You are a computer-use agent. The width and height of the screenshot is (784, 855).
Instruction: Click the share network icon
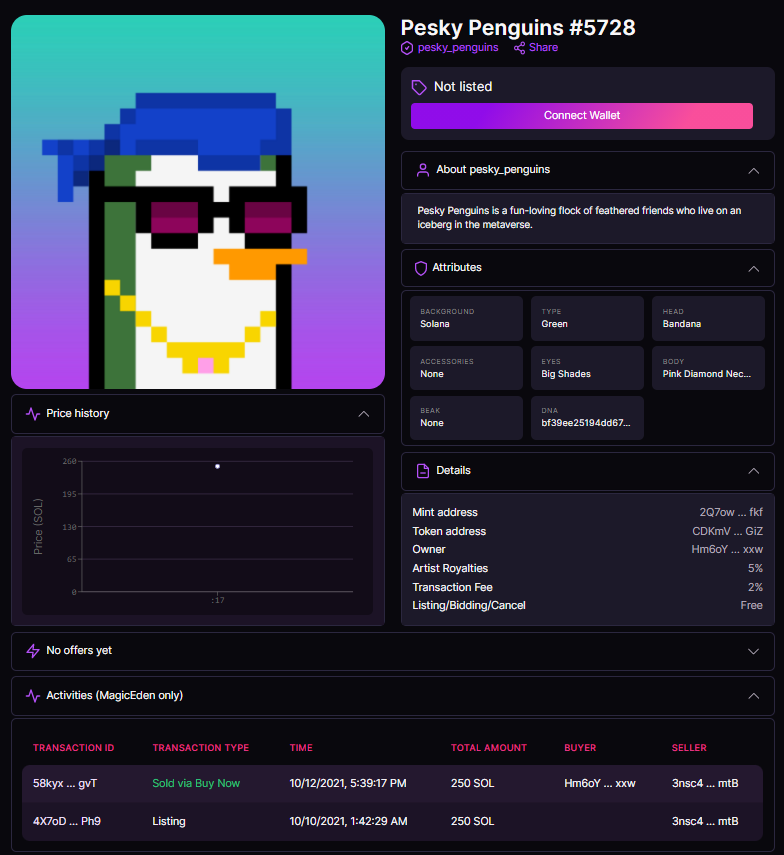coord(520,48)
